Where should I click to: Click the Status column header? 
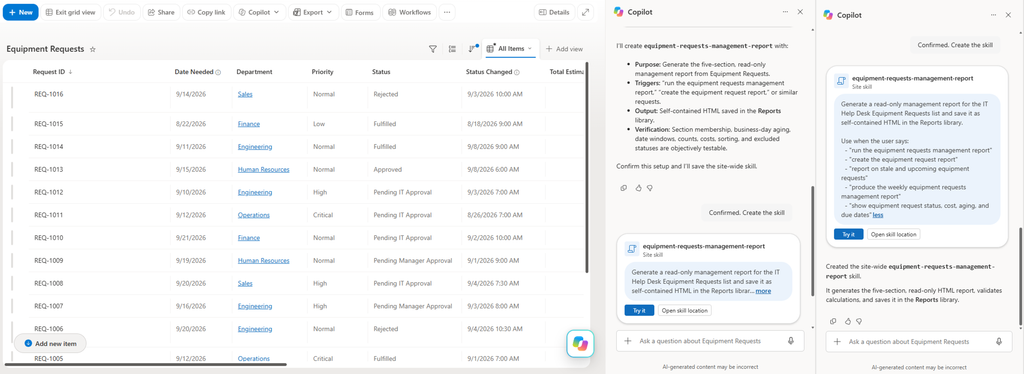pyautogui.click(x=381, y=72)
